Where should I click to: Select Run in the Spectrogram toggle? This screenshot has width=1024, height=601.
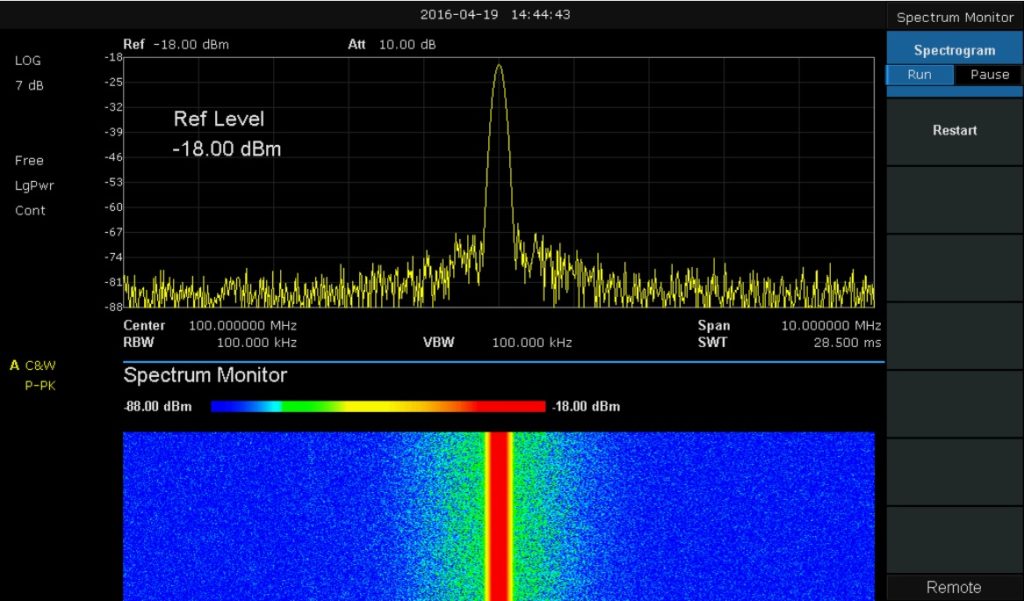(x=919, y=75)
